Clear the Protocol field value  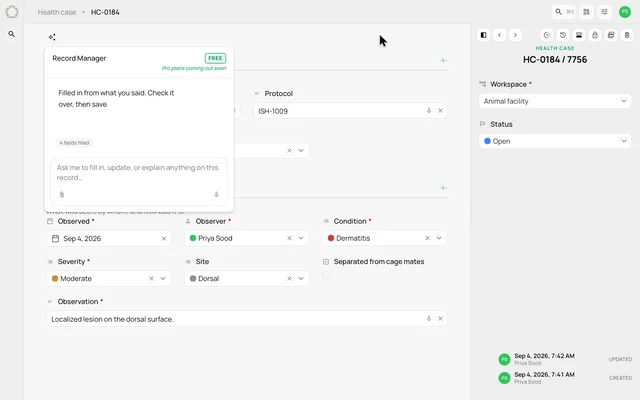(440, 111)
